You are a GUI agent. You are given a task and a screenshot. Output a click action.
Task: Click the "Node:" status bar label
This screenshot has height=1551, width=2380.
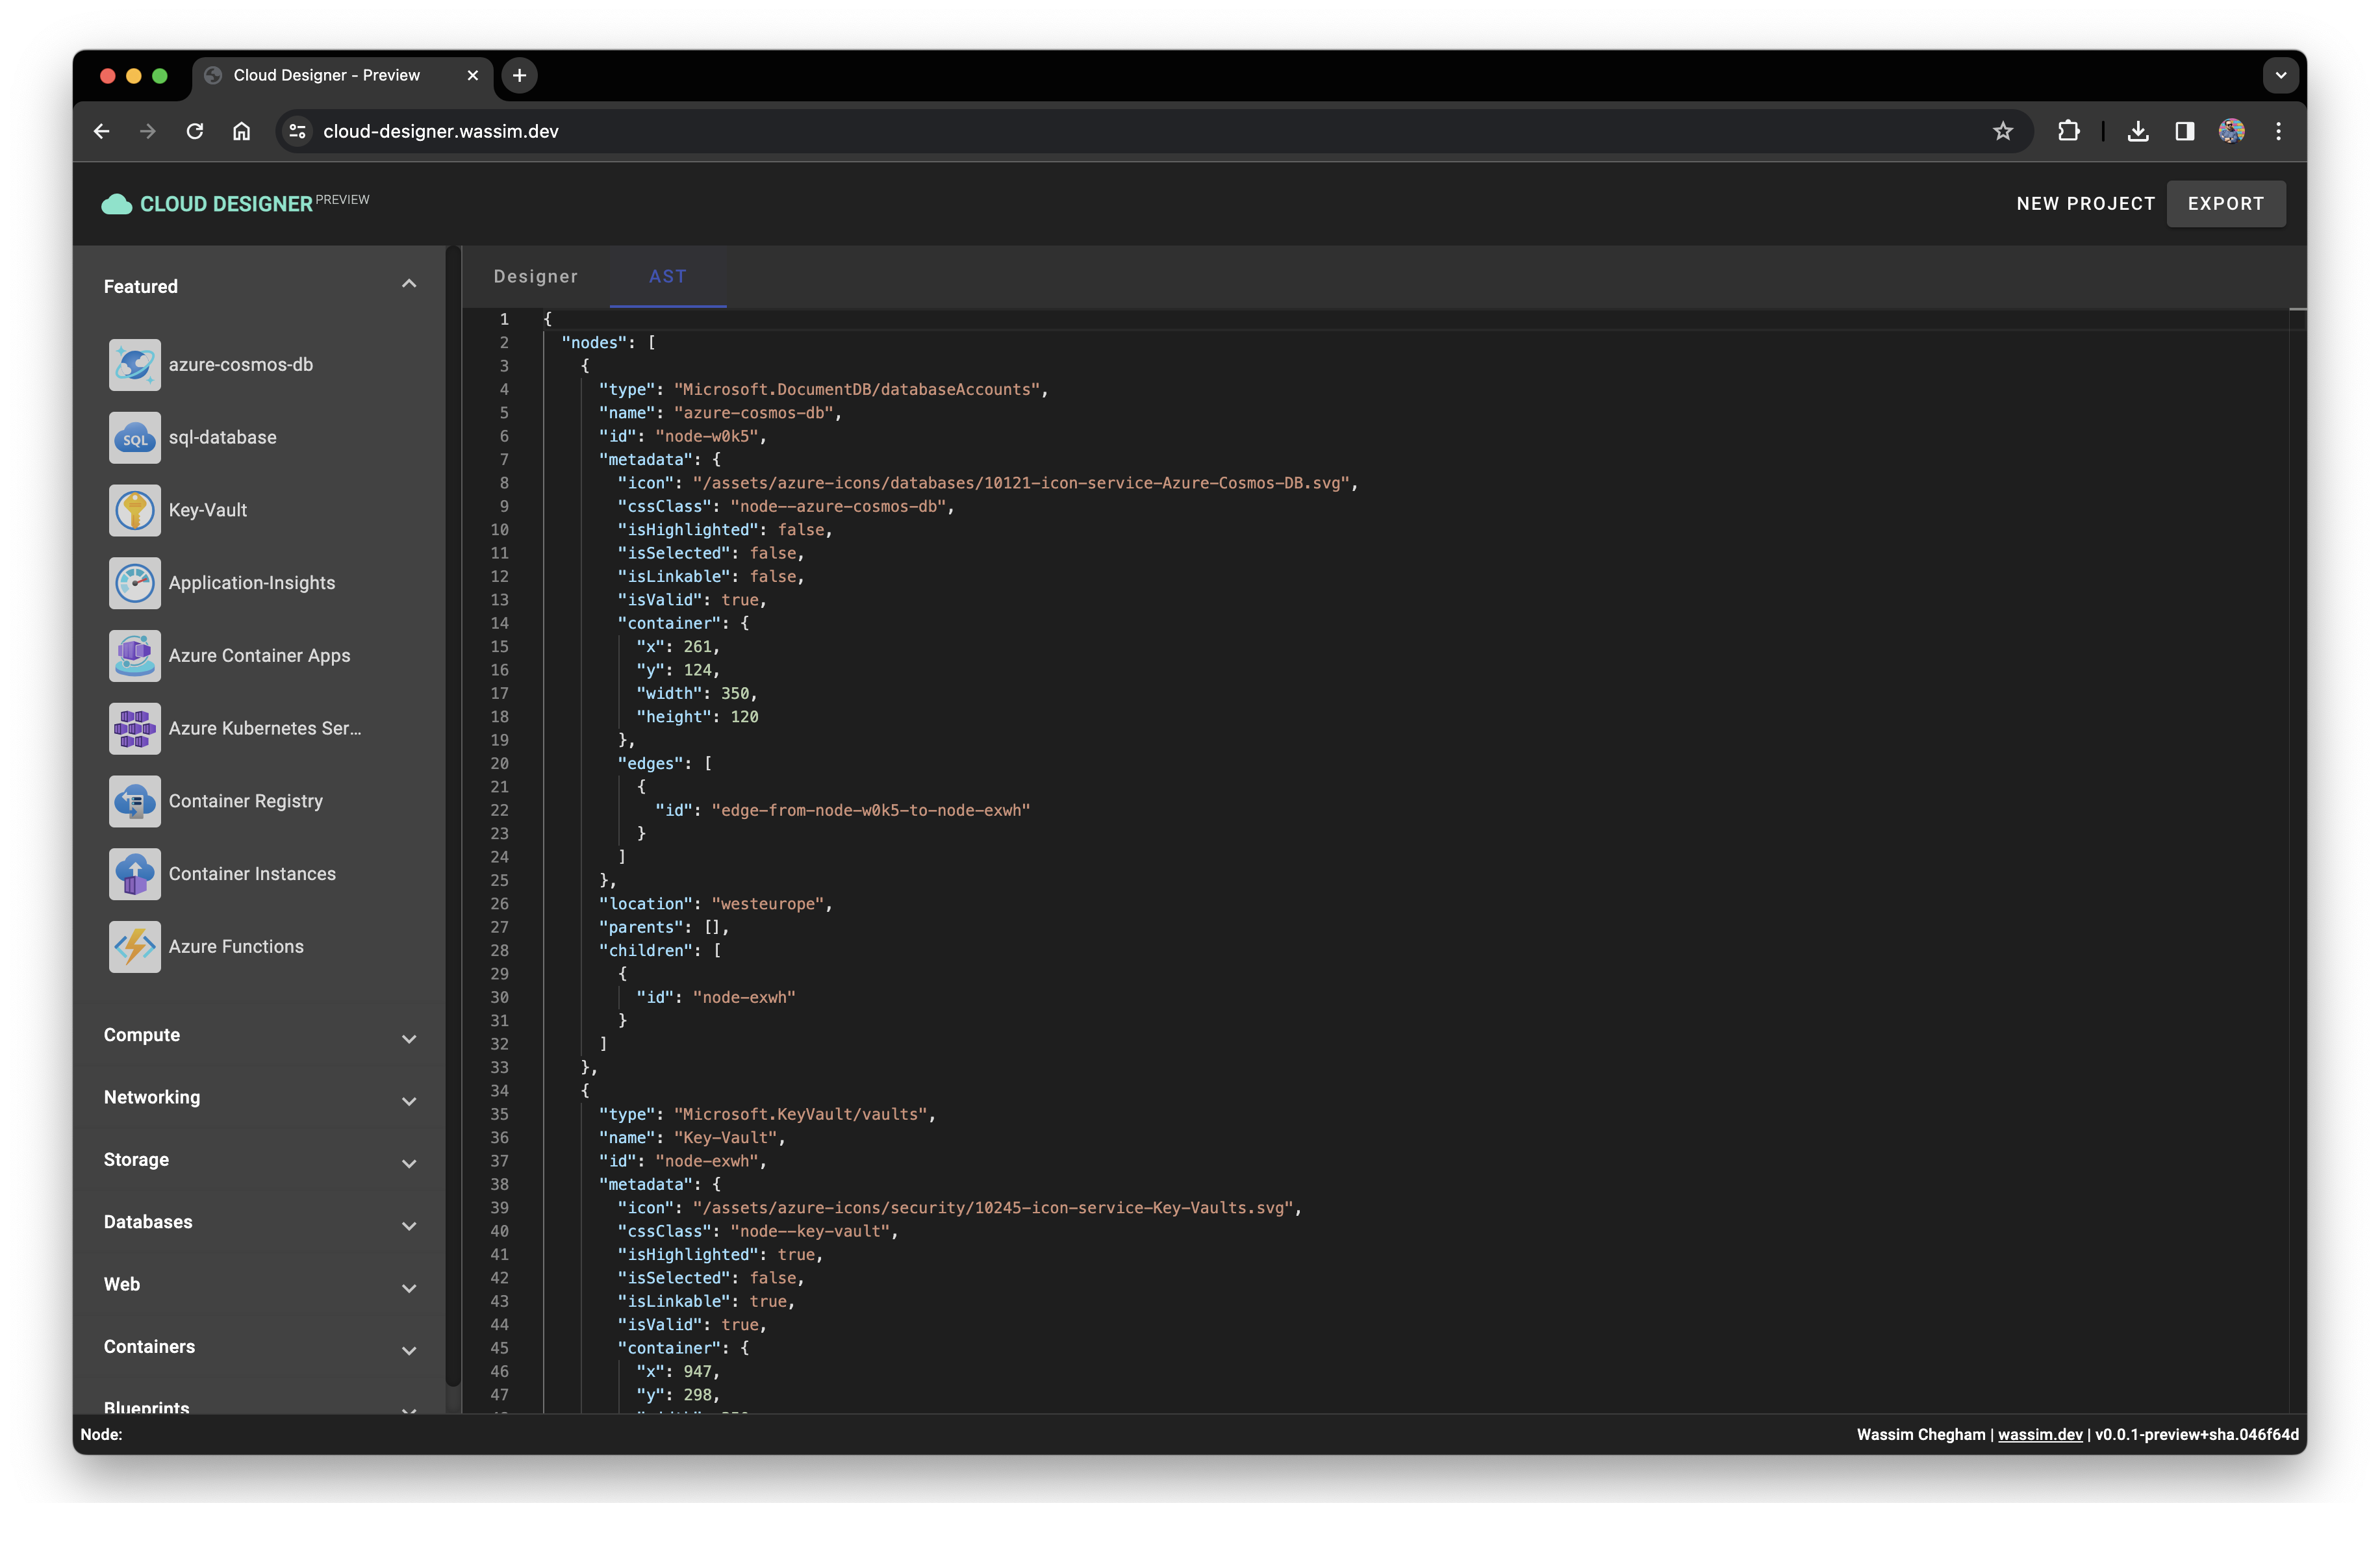[101, 1435]
